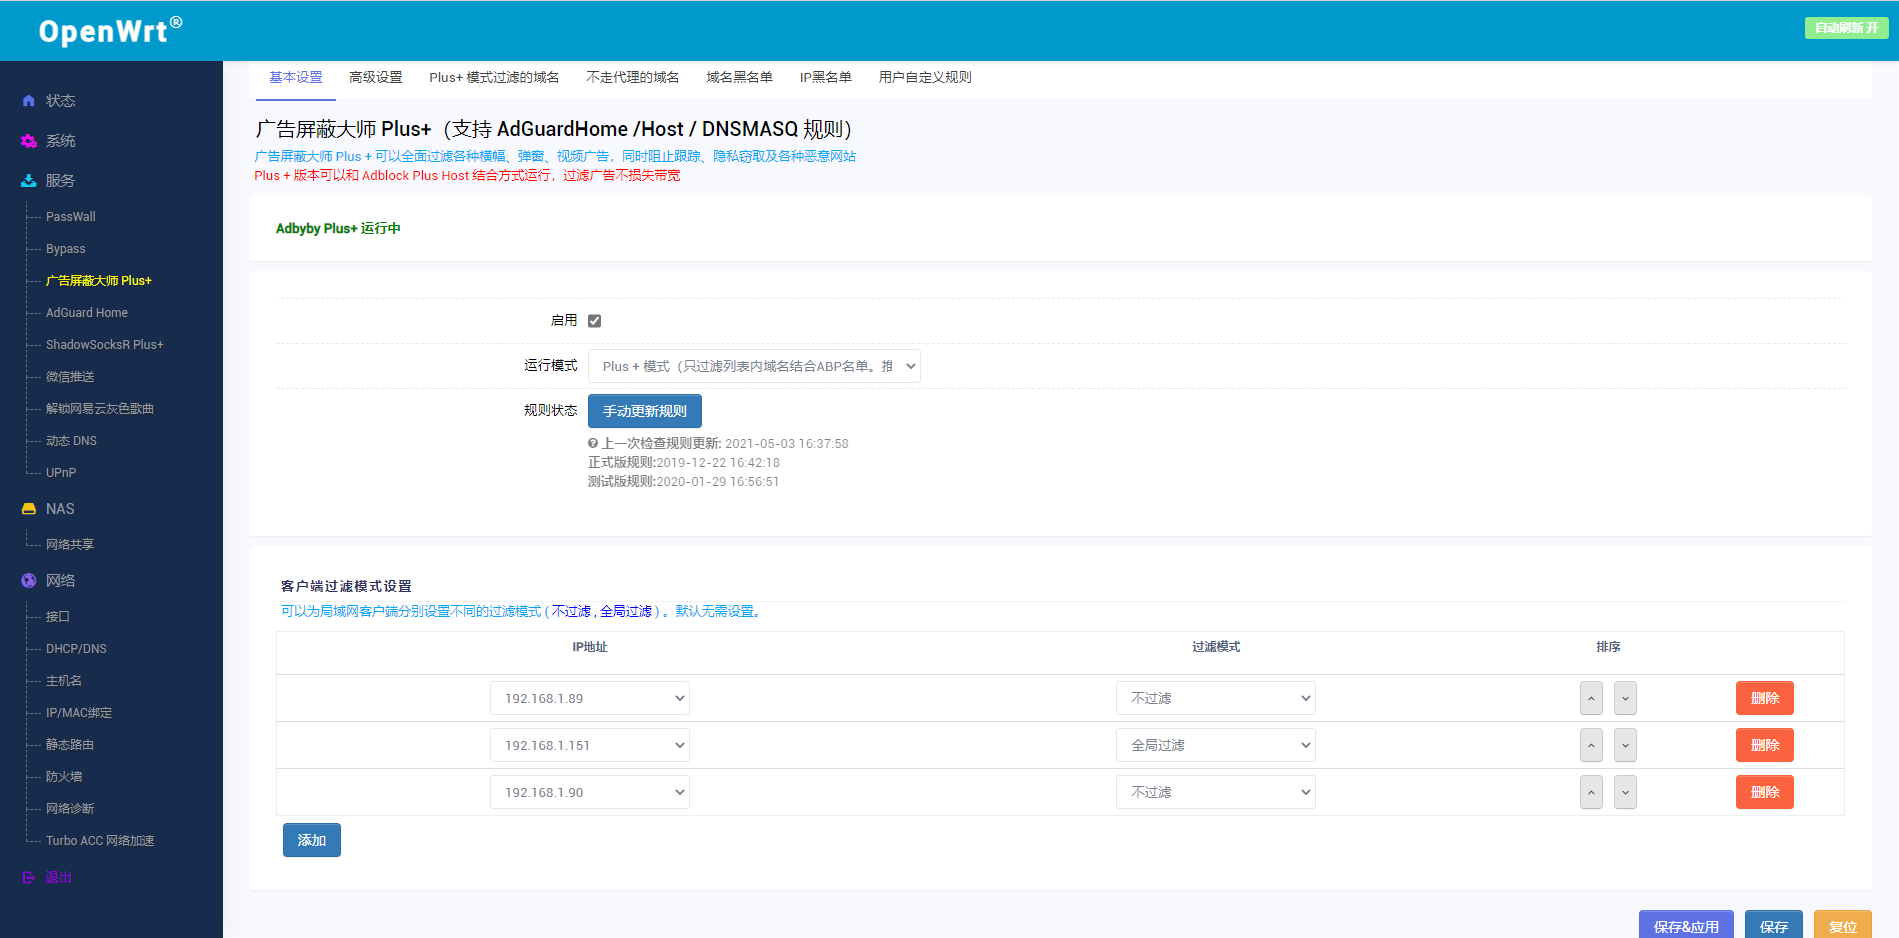The height and width of the screenshot is (938, 1899).
Task: Open Plus+ 模式过滤的域名 tab
Action: 494,78
